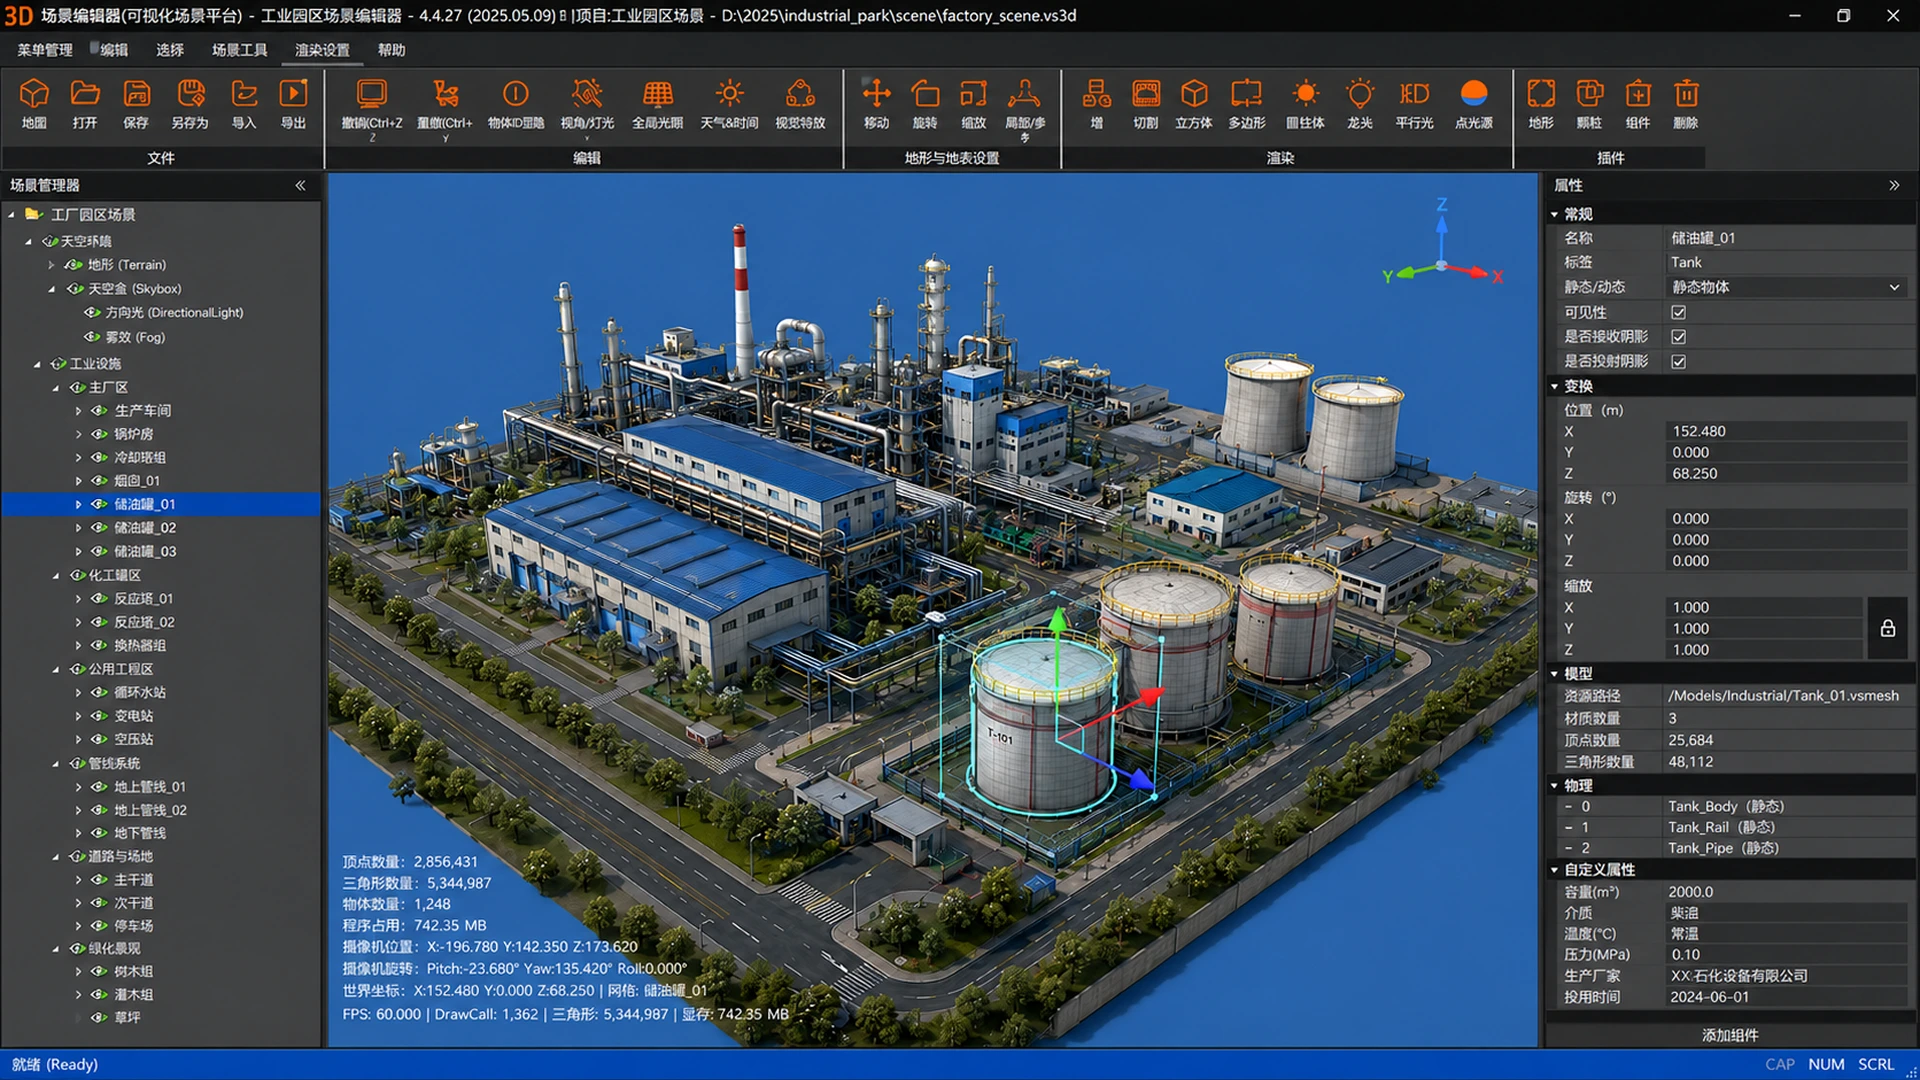Uncheck the 可见性 visibility checkbox

[x=1679, y=312]
